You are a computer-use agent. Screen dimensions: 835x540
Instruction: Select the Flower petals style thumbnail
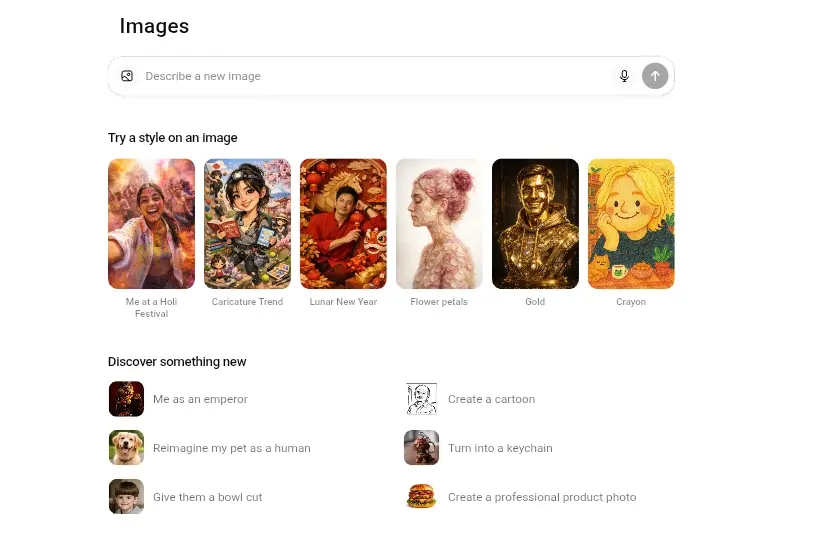(439, 224)
